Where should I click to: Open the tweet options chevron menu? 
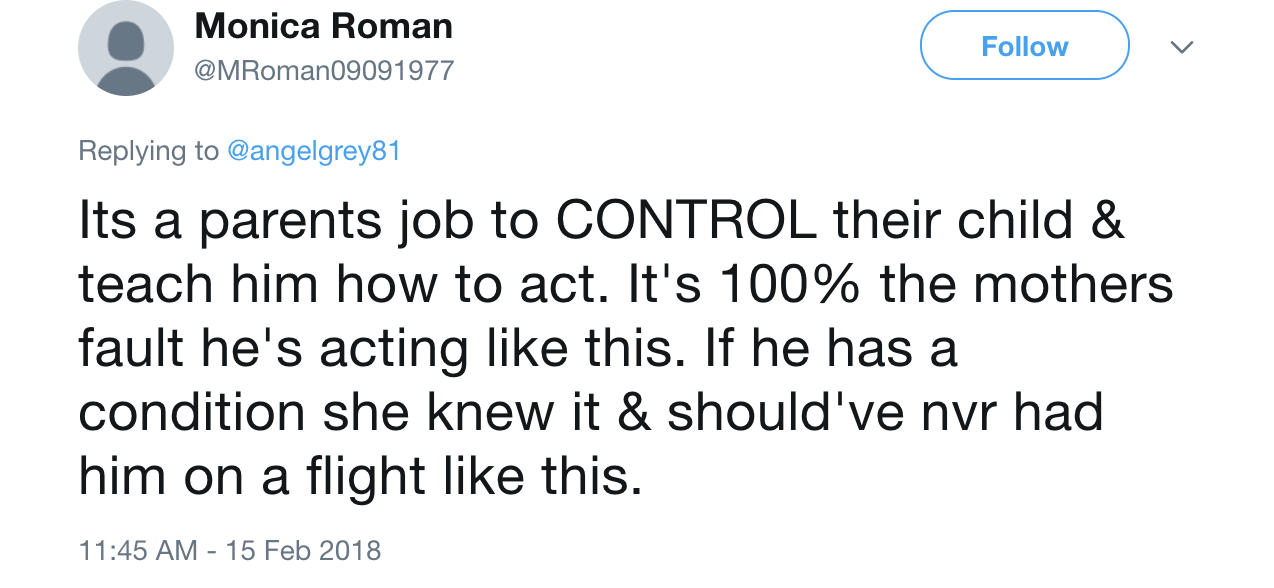(x=1182, y=47)
